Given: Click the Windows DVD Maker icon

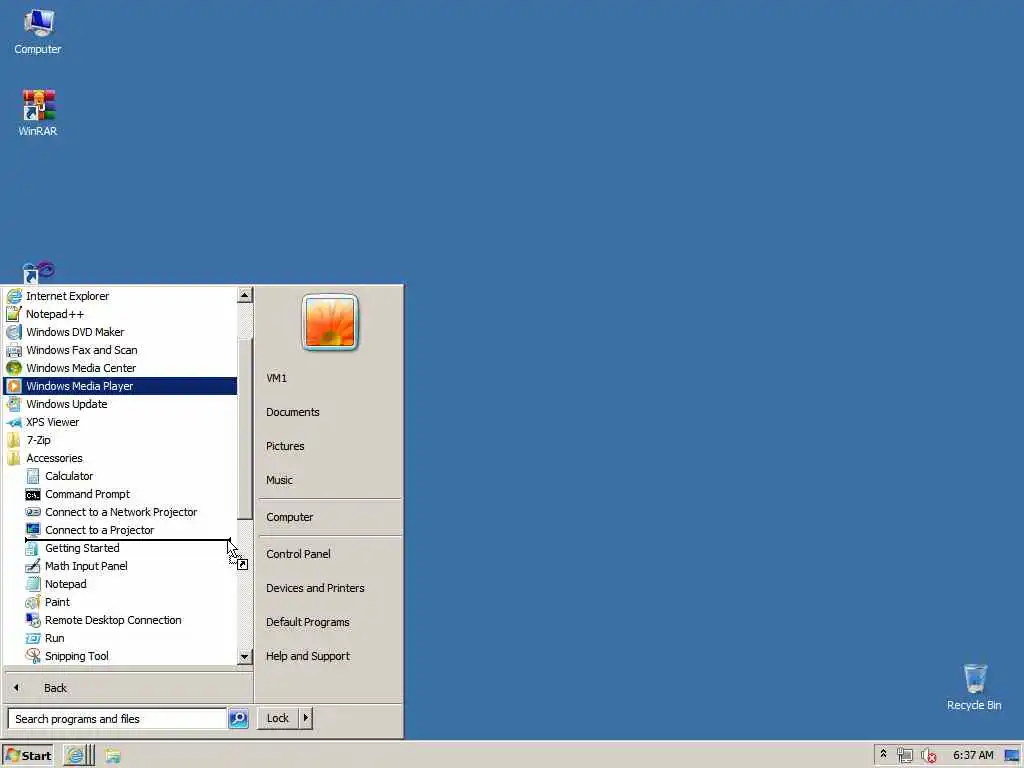Looking at the screenshot, I should pos(14,332).
